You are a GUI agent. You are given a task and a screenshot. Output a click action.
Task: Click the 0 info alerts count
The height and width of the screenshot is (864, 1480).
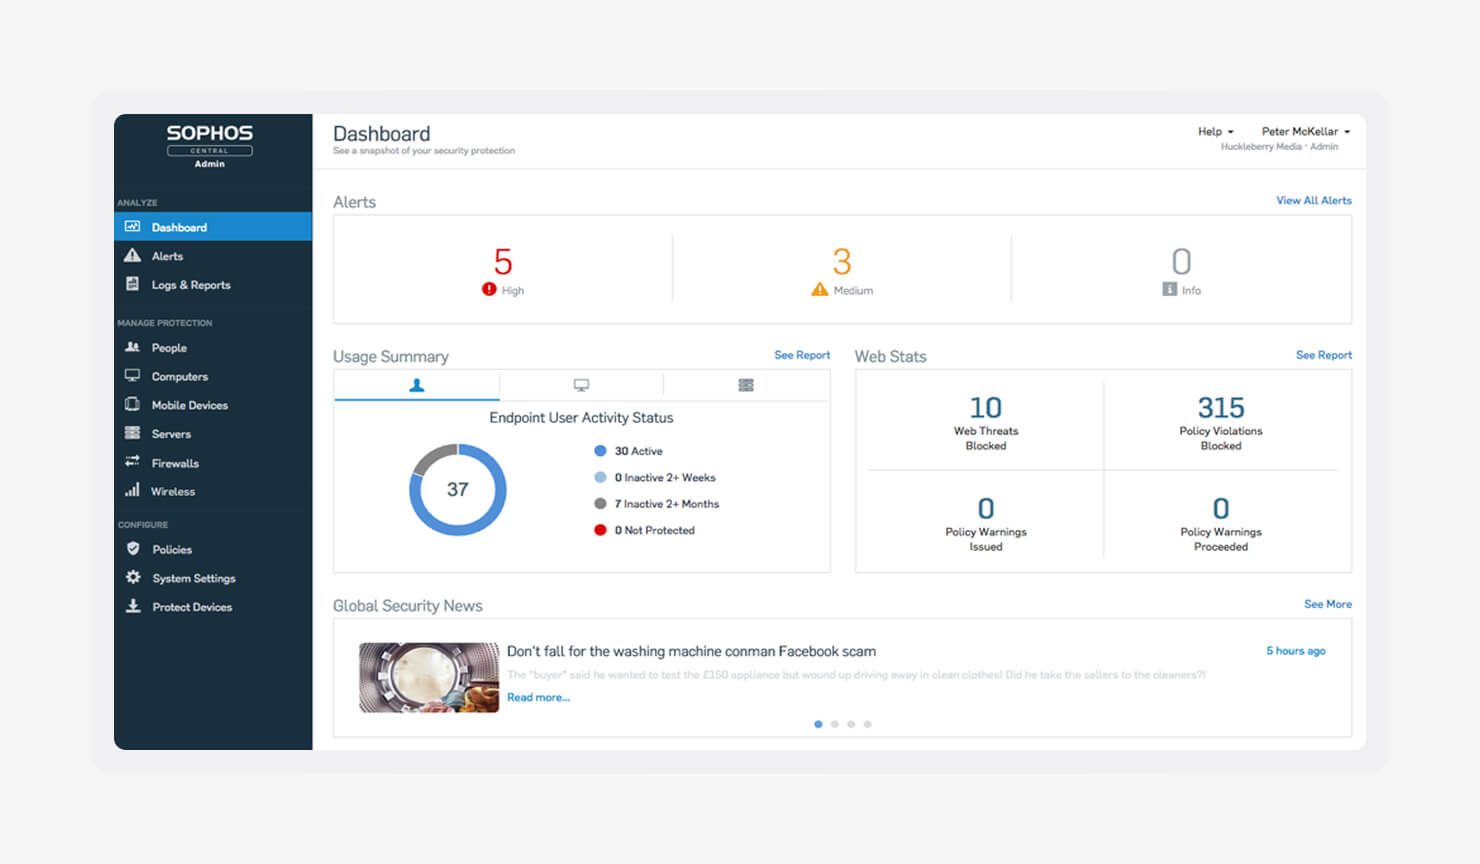pyautogui.click(x=1181, y=262)
